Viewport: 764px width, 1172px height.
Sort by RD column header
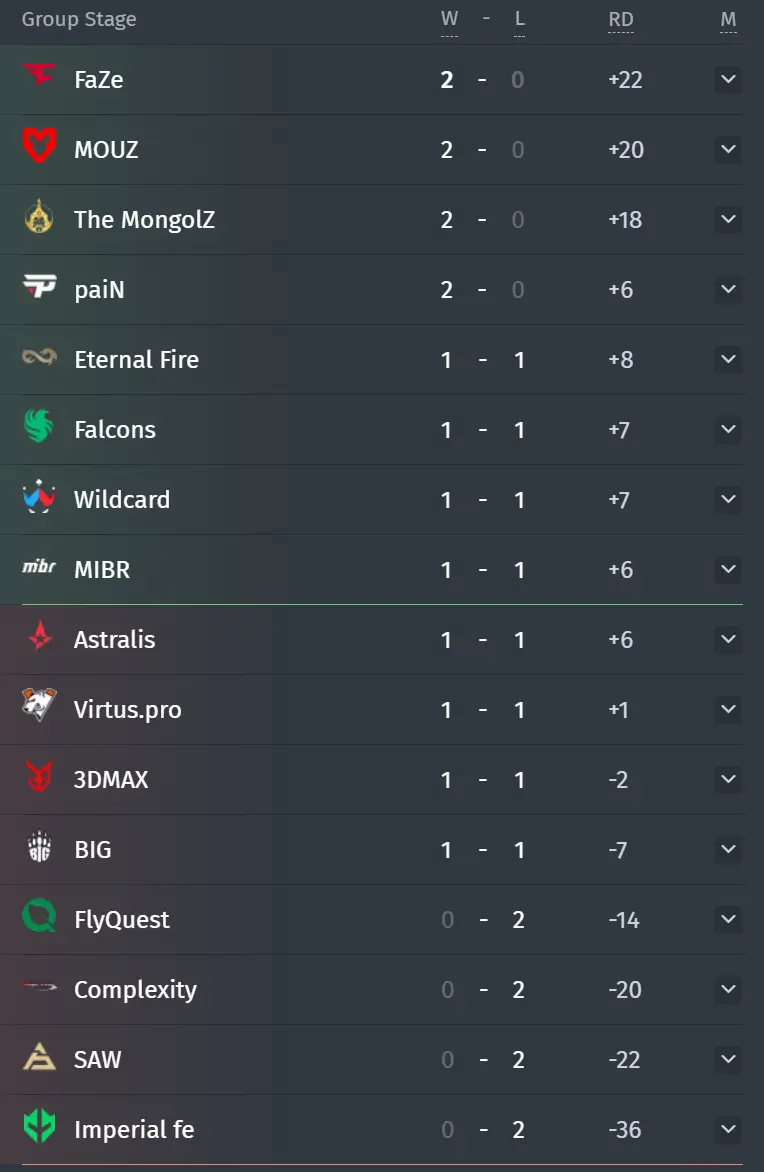pyautogui.click(x=620, y=19)
